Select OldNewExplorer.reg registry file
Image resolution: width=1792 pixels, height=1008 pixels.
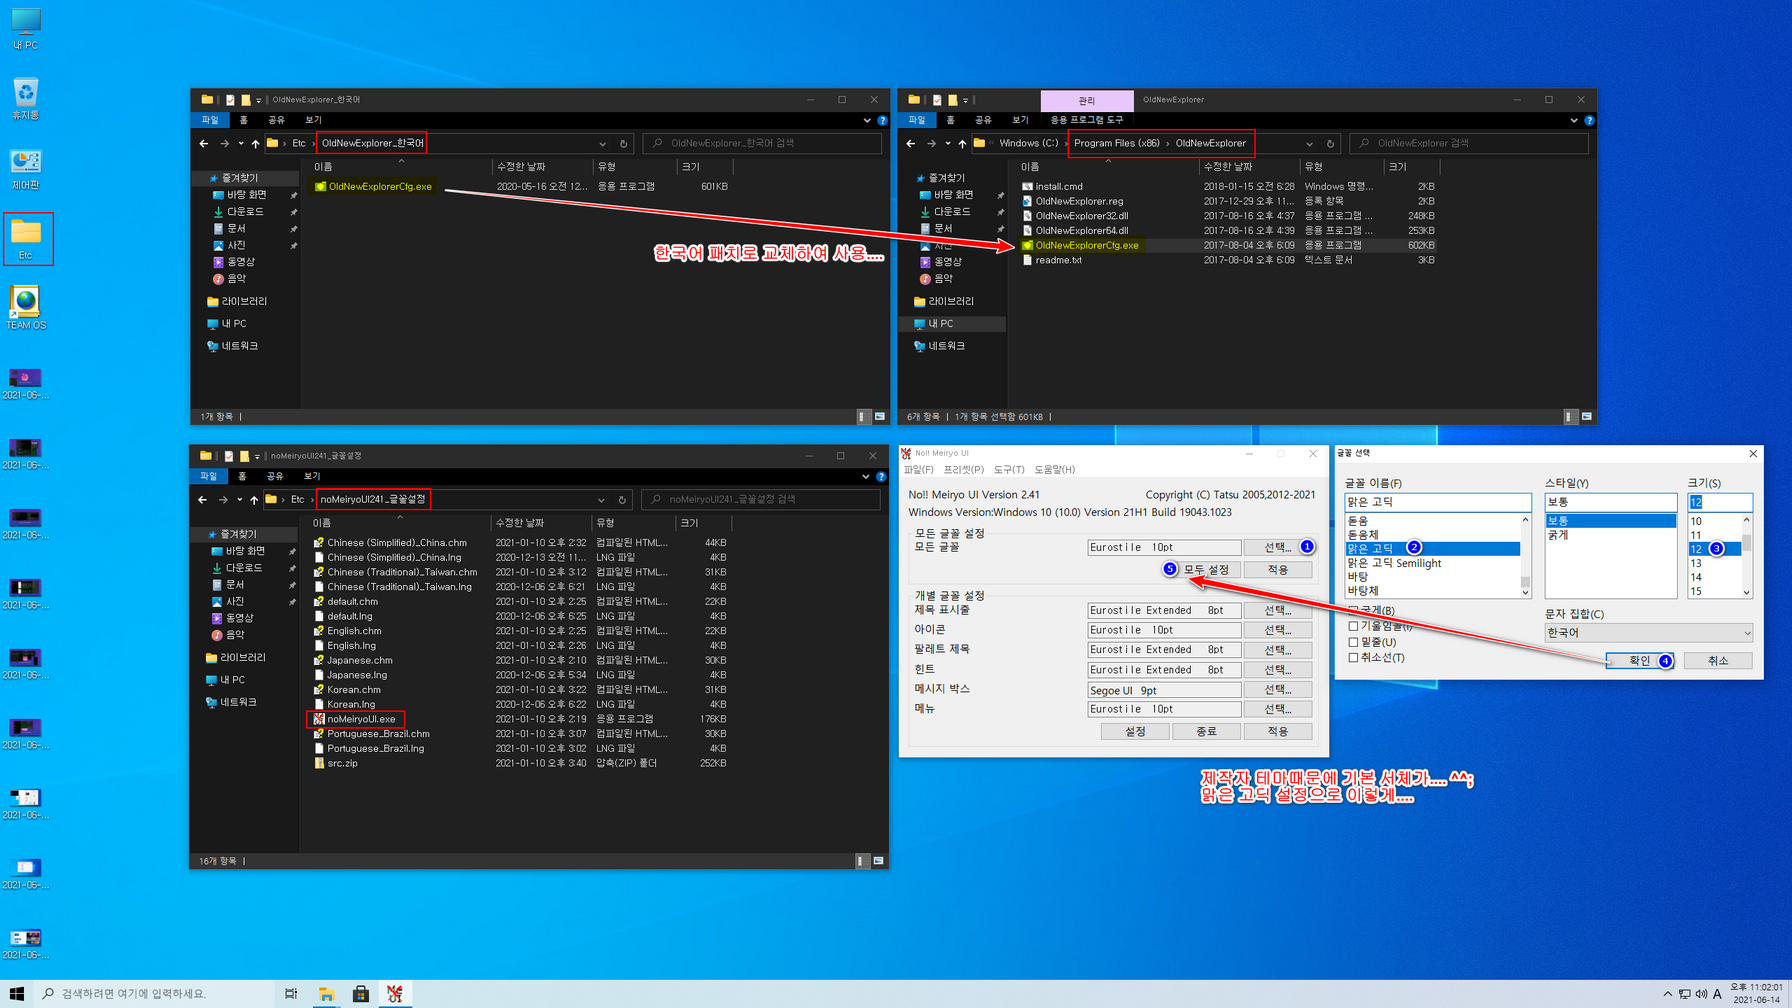coord(1079,201)
